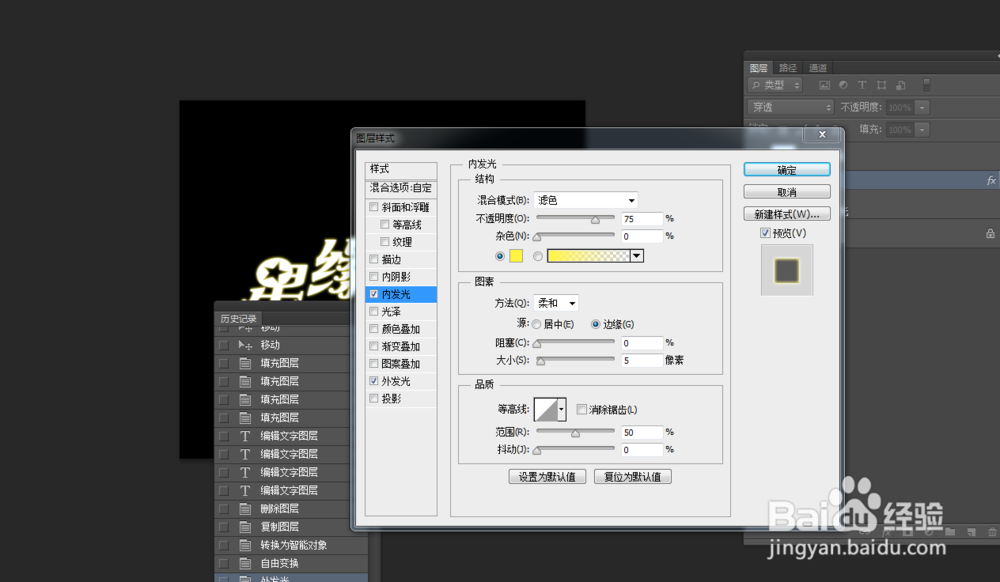Viewport: 1000px width, 582px height.
Task: Switch to the 通道 tab
Action: coord(818,67)
